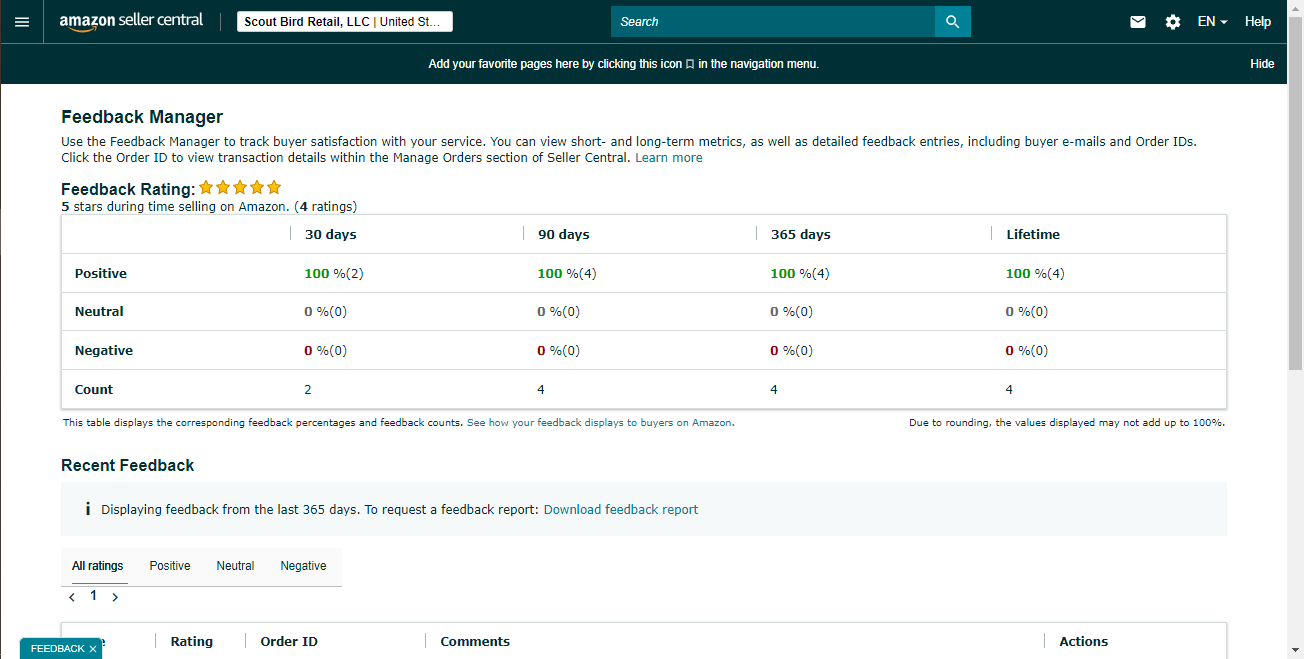Click the Positive row label

click(x=101, y=273)
